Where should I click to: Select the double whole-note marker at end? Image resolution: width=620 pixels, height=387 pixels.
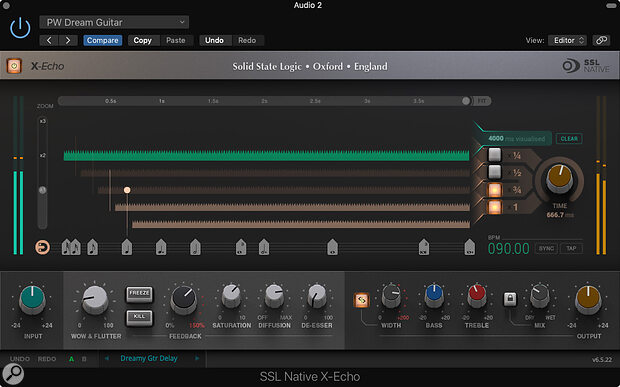[x=469, y=247]
